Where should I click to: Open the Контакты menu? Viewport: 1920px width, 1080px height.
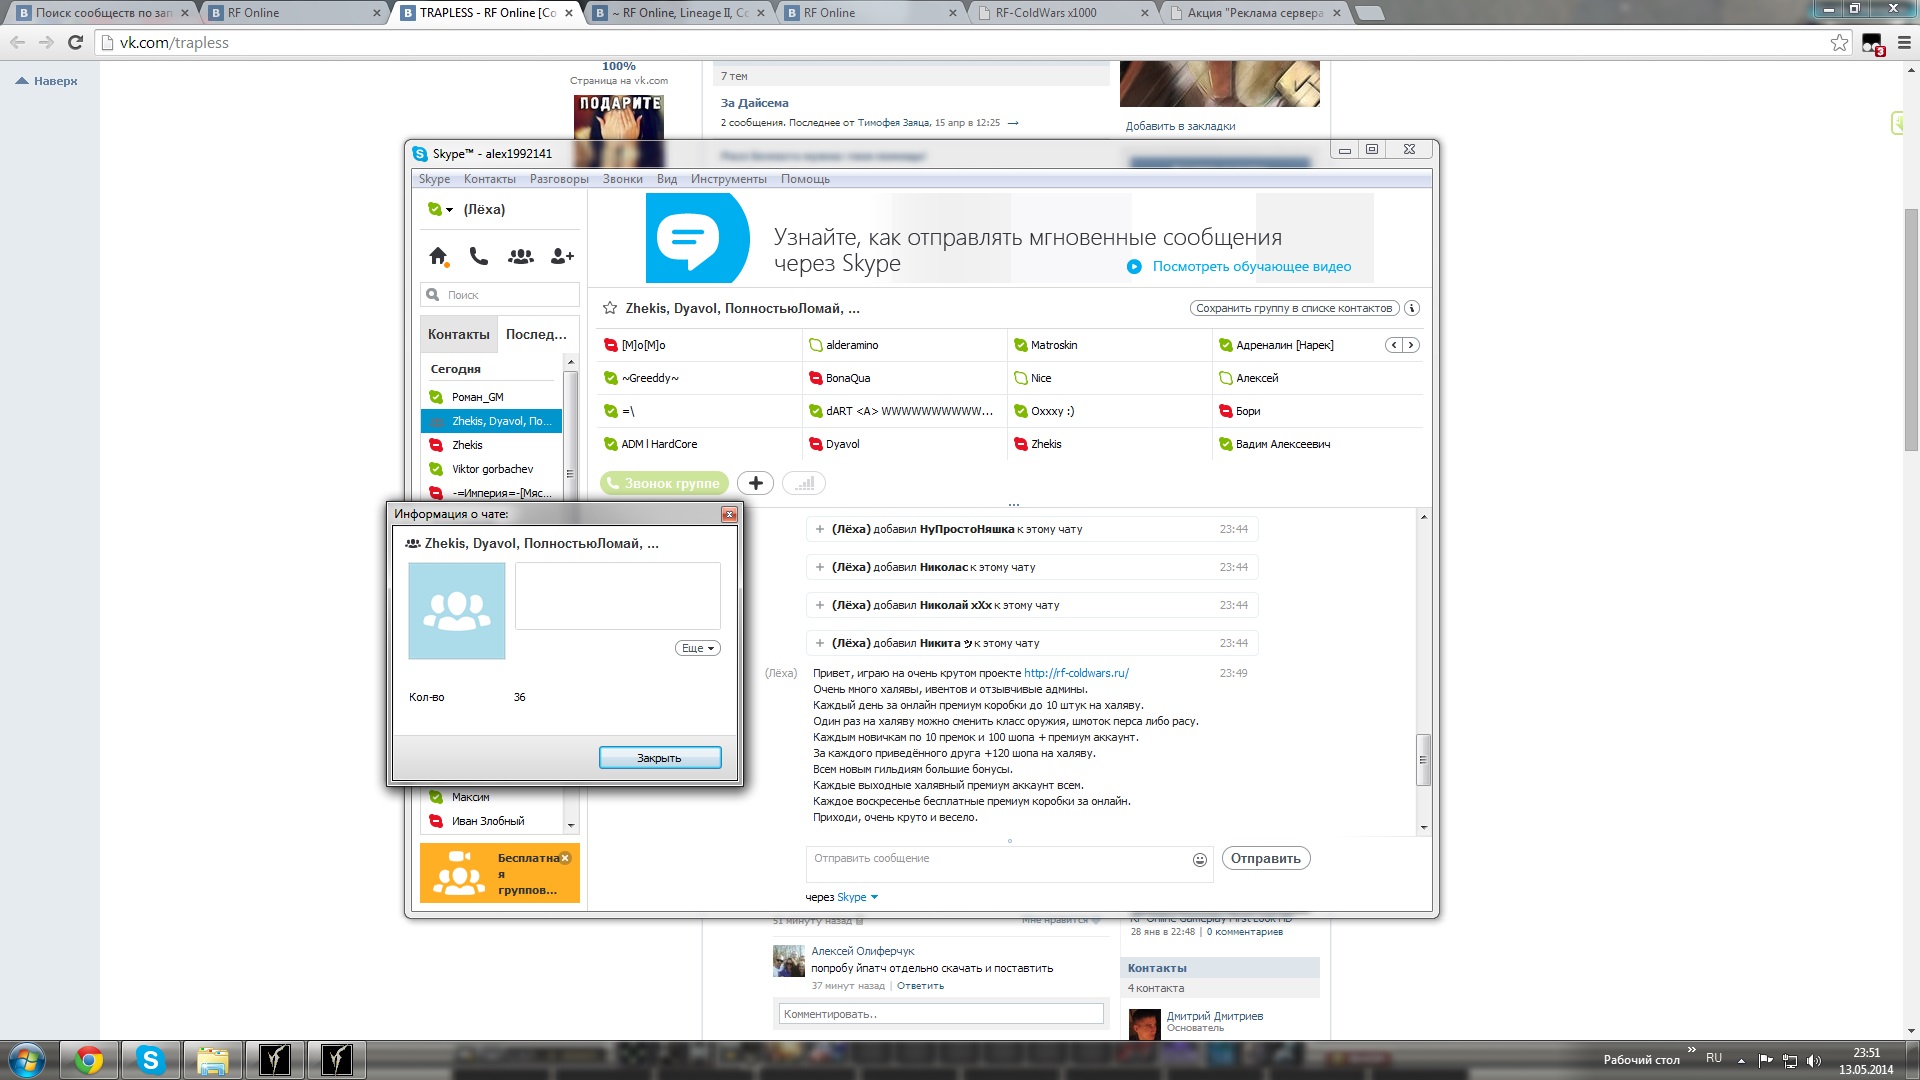point(490,179)
